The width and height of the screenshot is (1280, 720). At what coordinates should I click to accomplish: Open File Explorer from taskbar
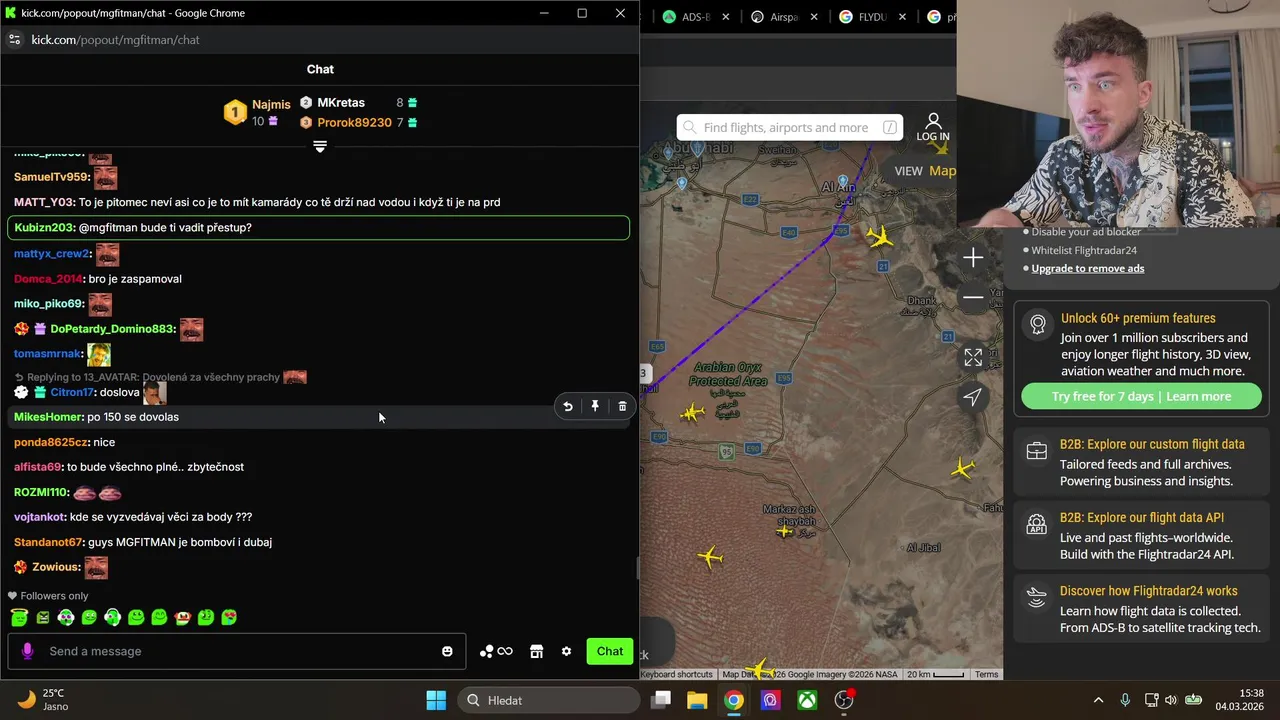tap(697, 700)
